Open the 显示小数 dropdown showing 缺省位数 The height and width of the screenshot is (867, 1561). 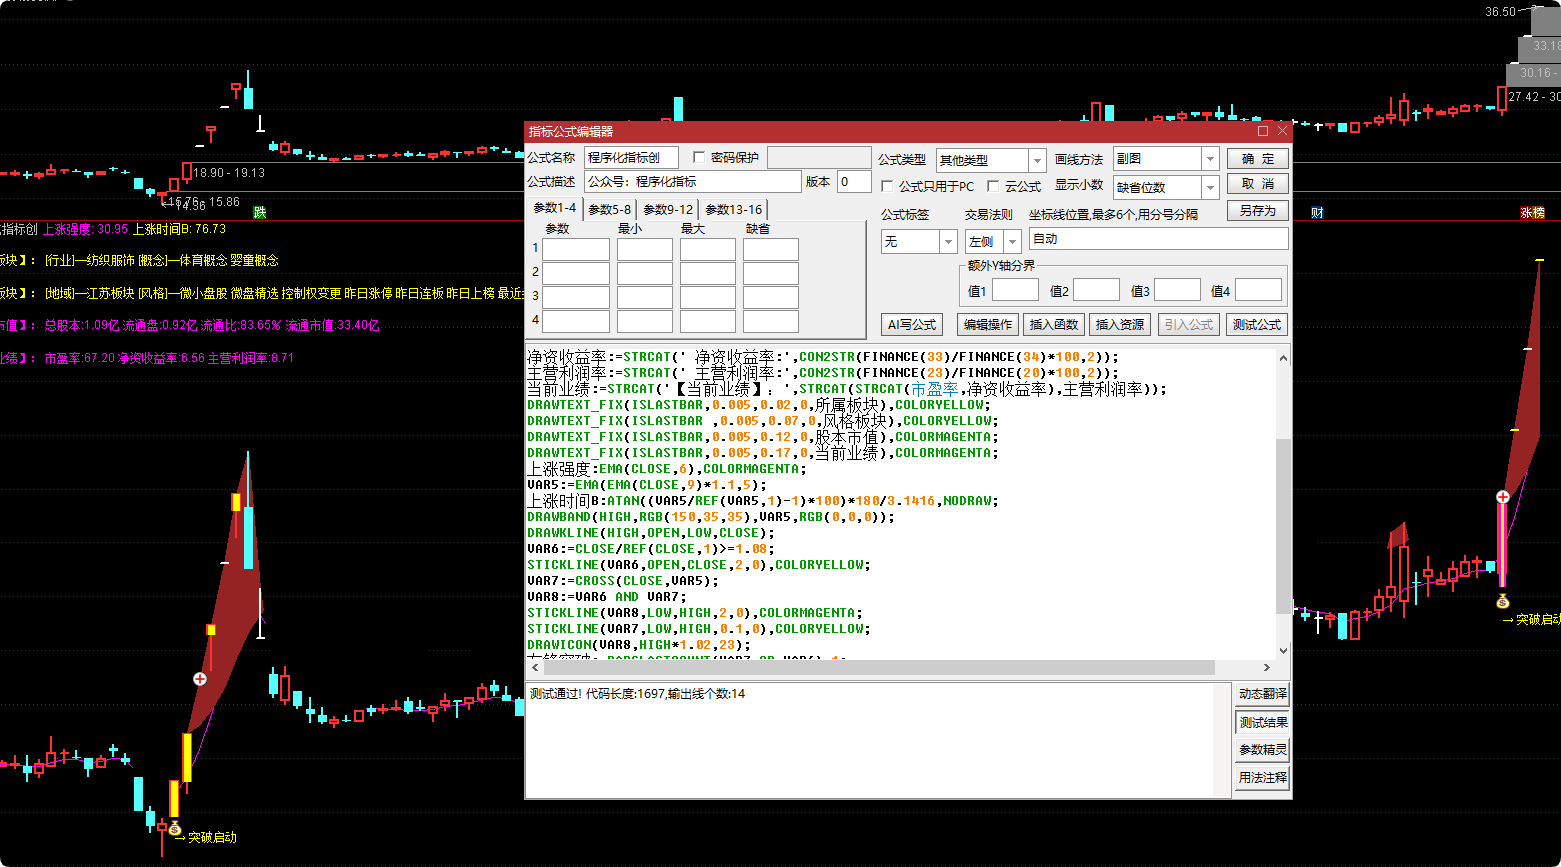(1210, 187)
